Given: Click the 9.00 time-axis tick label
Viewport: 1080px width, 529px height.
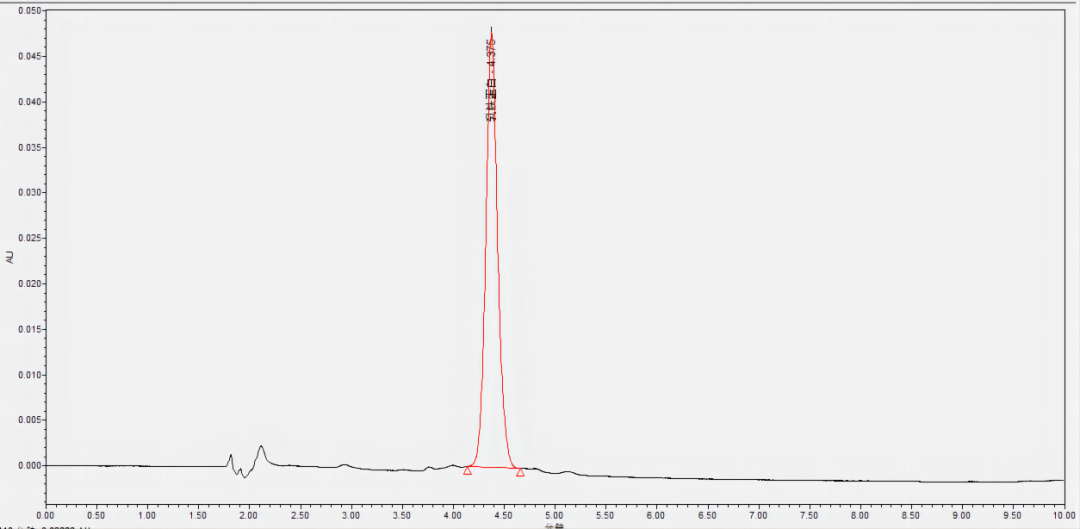Looking at the screenshot, I should click(963, 515).
